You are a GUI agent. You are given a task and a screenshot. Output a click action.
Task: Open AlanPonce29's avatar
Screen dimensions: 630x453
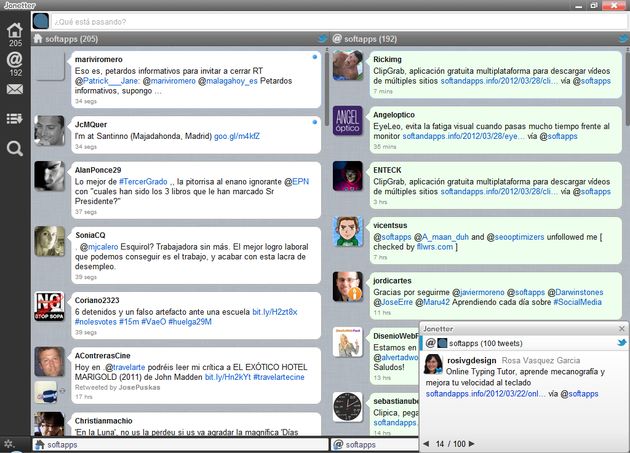(x=49, y=176)
